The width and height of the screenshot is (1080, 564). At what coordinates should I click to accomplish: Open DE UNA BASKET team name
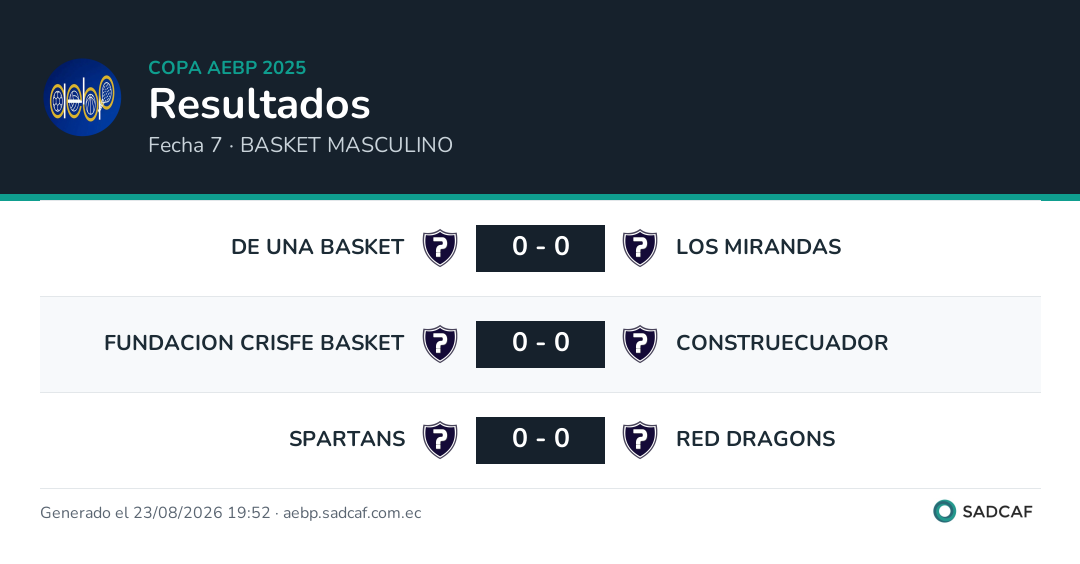[318, 247]
